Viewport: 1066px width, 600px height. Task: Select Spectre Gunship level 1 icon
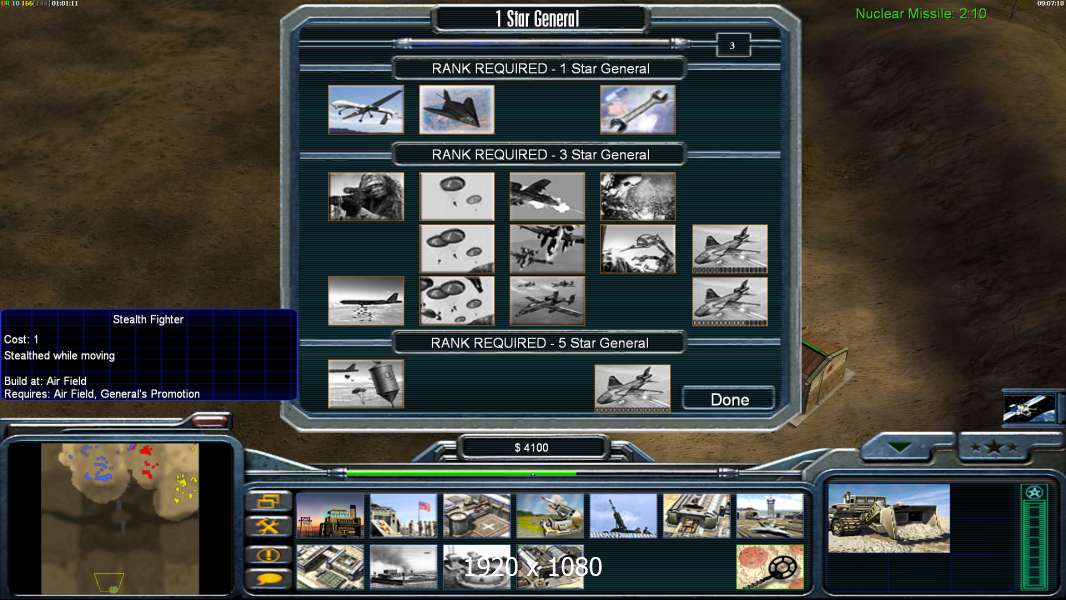click(x=730, y=249)
